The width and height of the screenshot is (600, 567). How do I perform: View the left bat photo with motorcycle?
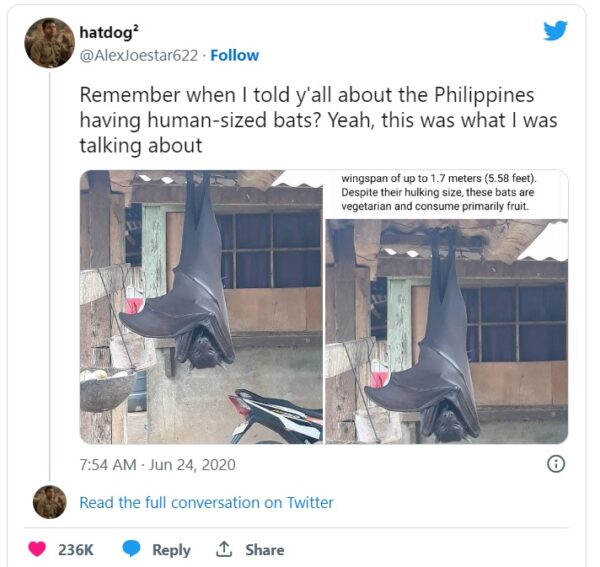[201, 307]
